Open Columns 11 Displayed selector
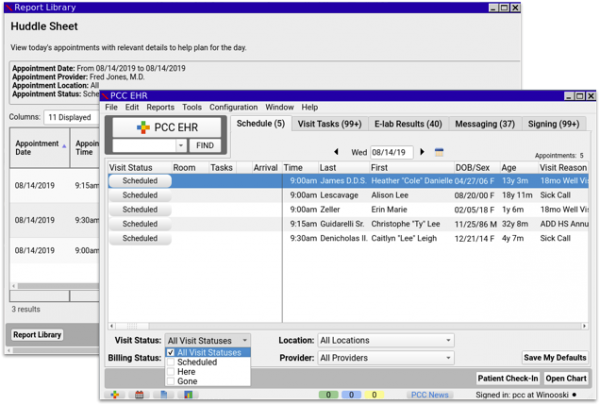 [x=72, y=118]
